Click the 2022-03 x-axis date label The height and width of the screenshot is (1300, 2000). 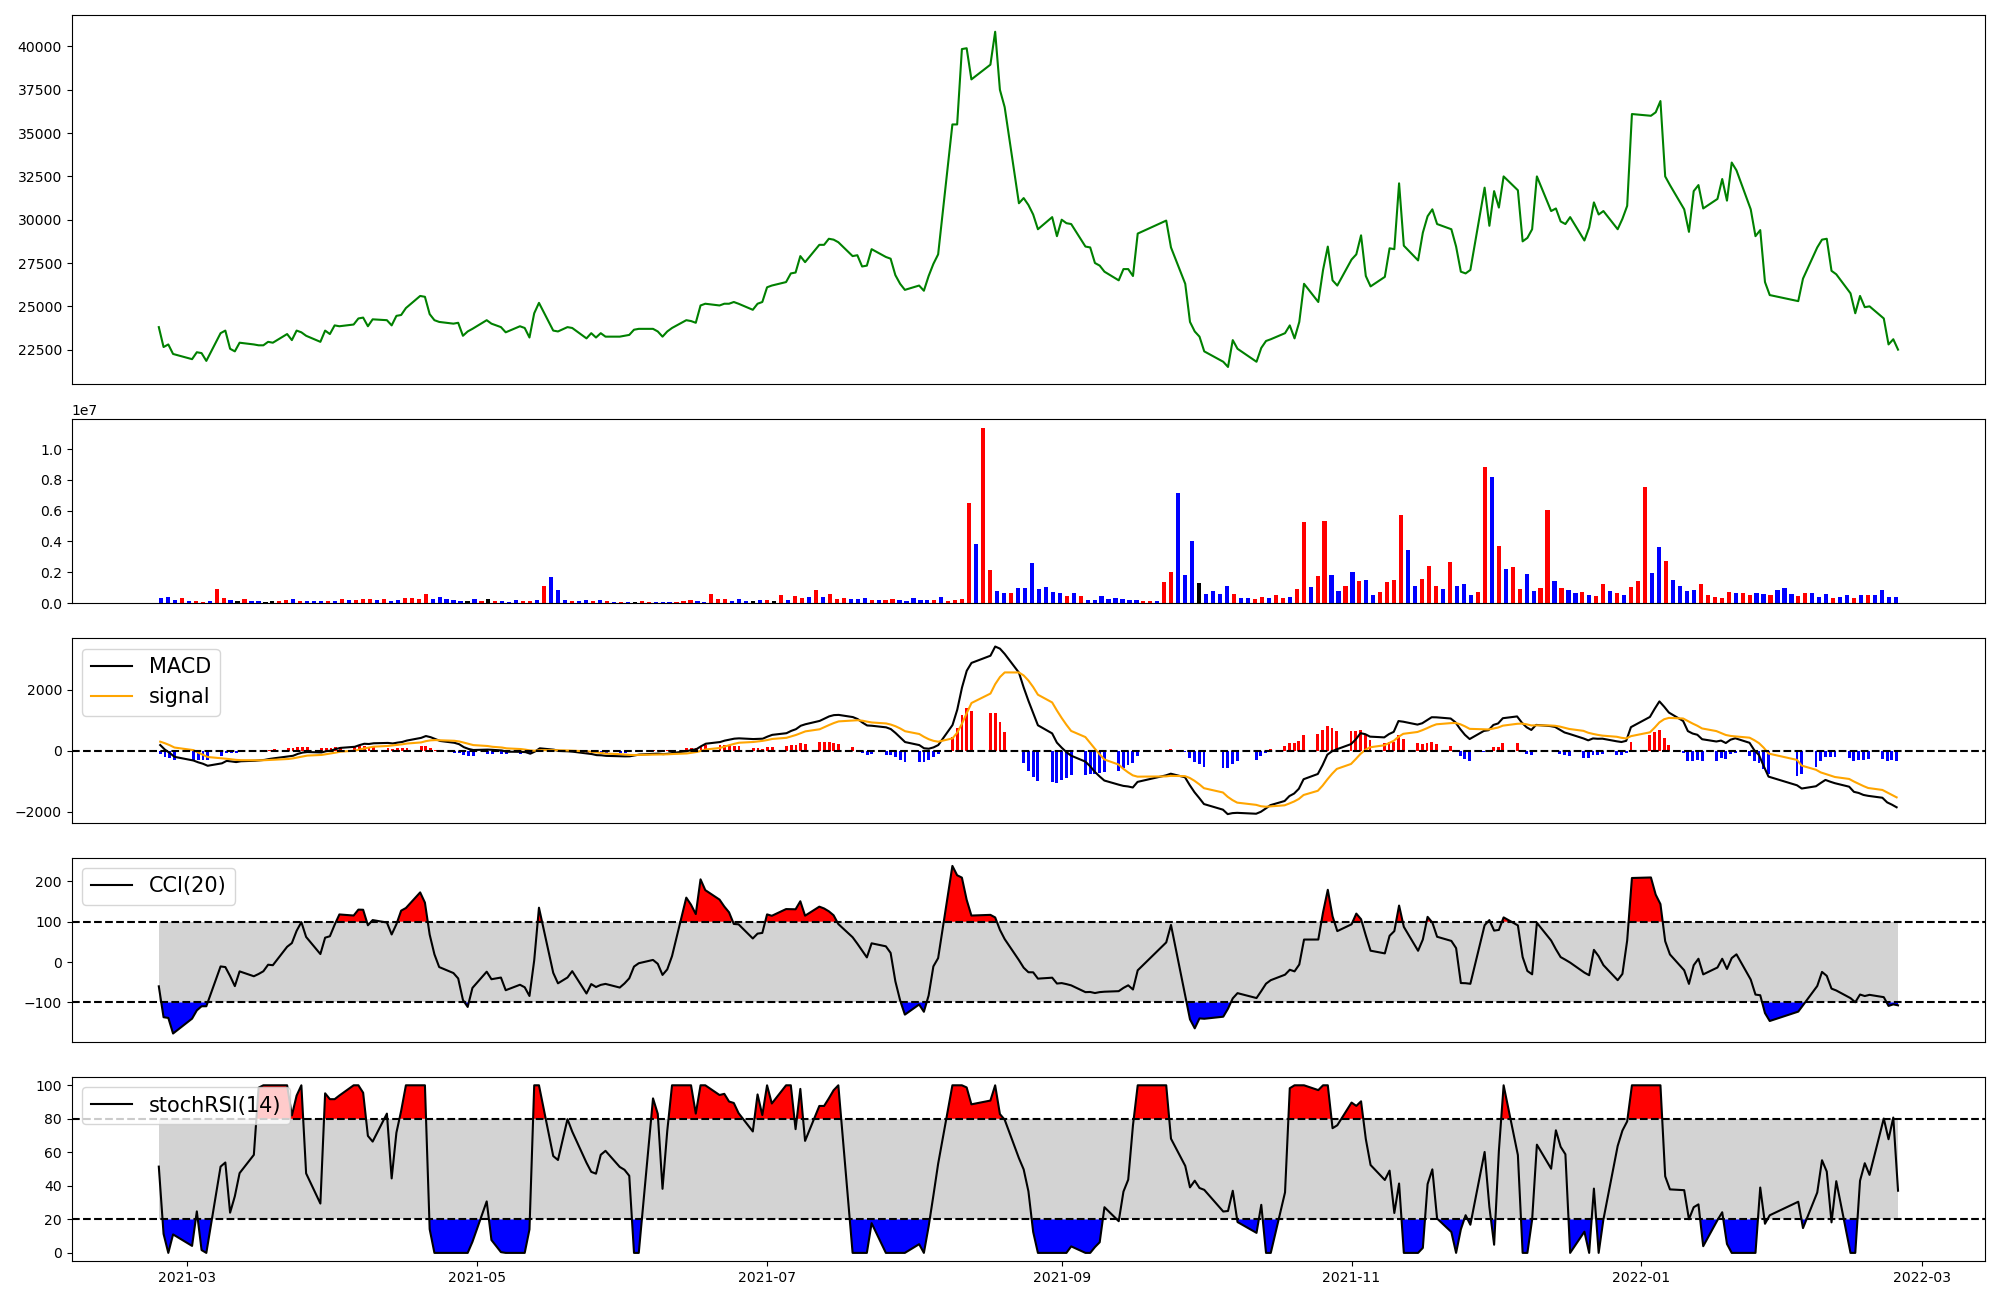point(1921,1276)
